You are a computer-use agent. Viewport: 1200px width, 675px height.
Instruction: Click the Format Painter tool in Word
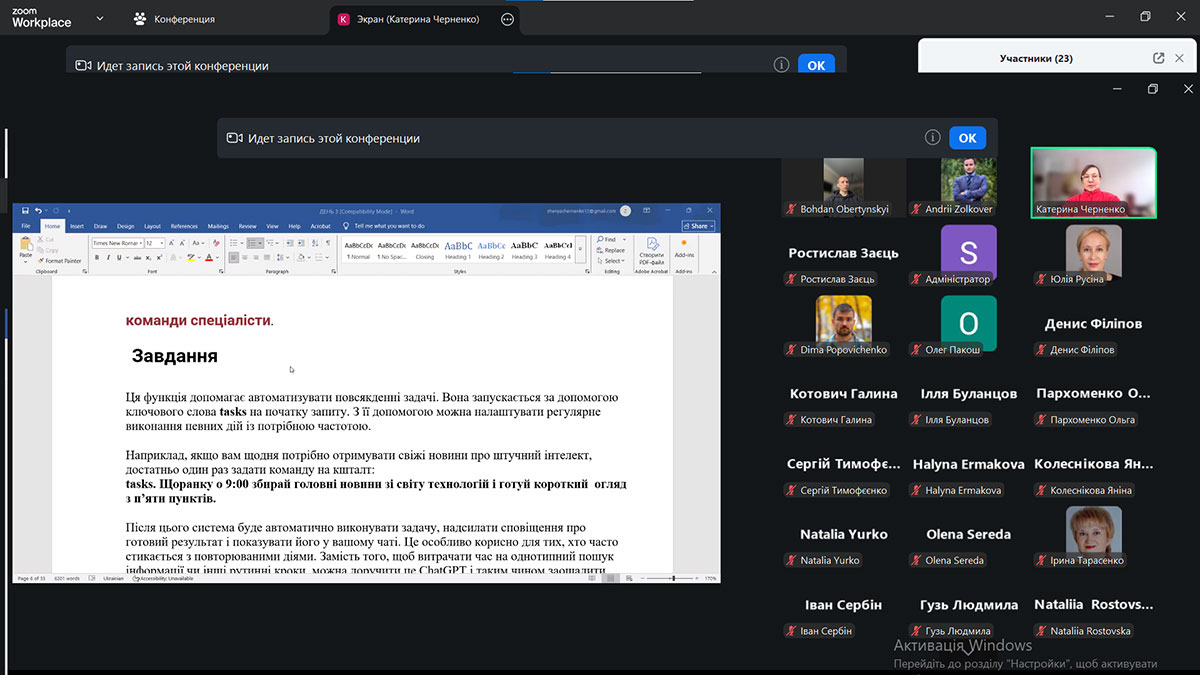[62, 261]
